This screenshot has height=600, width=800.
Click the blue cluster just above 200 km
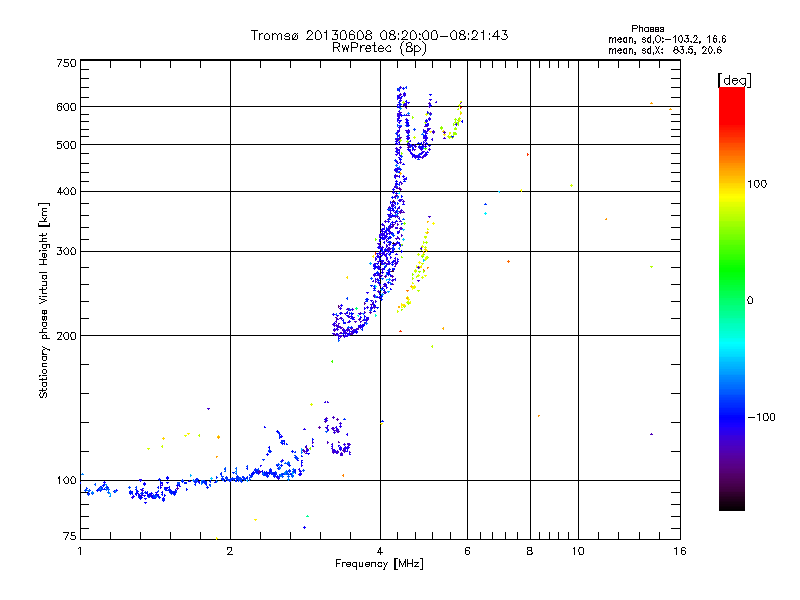point(349,321)
